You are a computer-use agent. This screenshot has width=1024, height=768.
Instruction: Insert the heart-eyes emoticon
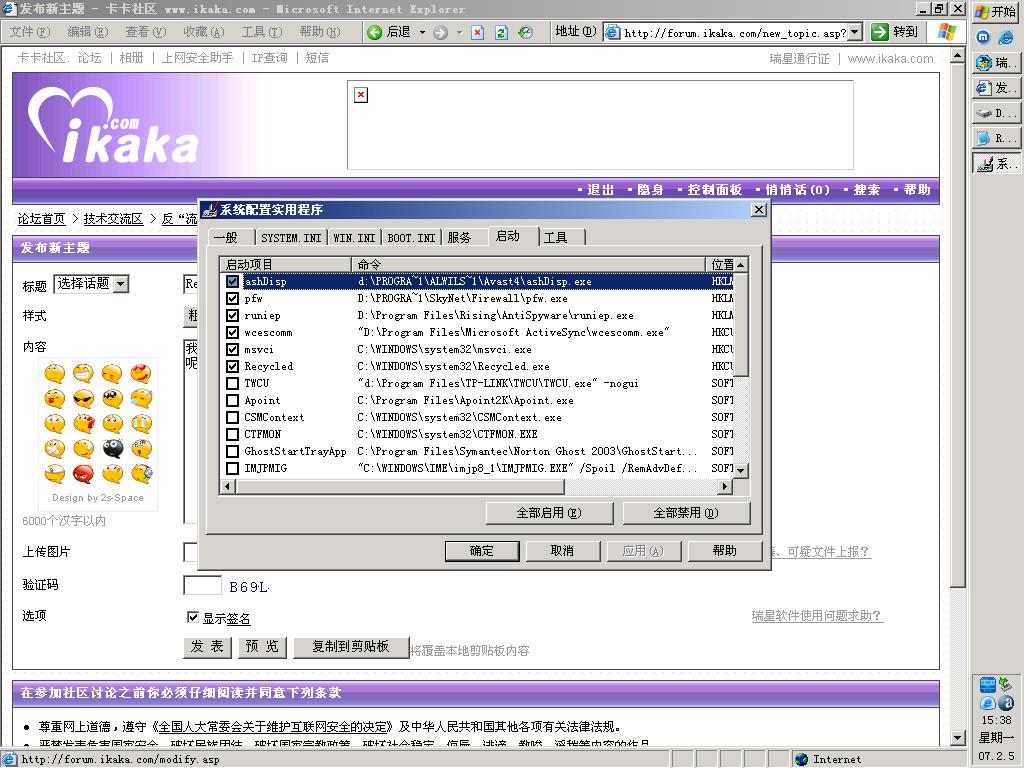pyautogui.click(x=141, y=374)
